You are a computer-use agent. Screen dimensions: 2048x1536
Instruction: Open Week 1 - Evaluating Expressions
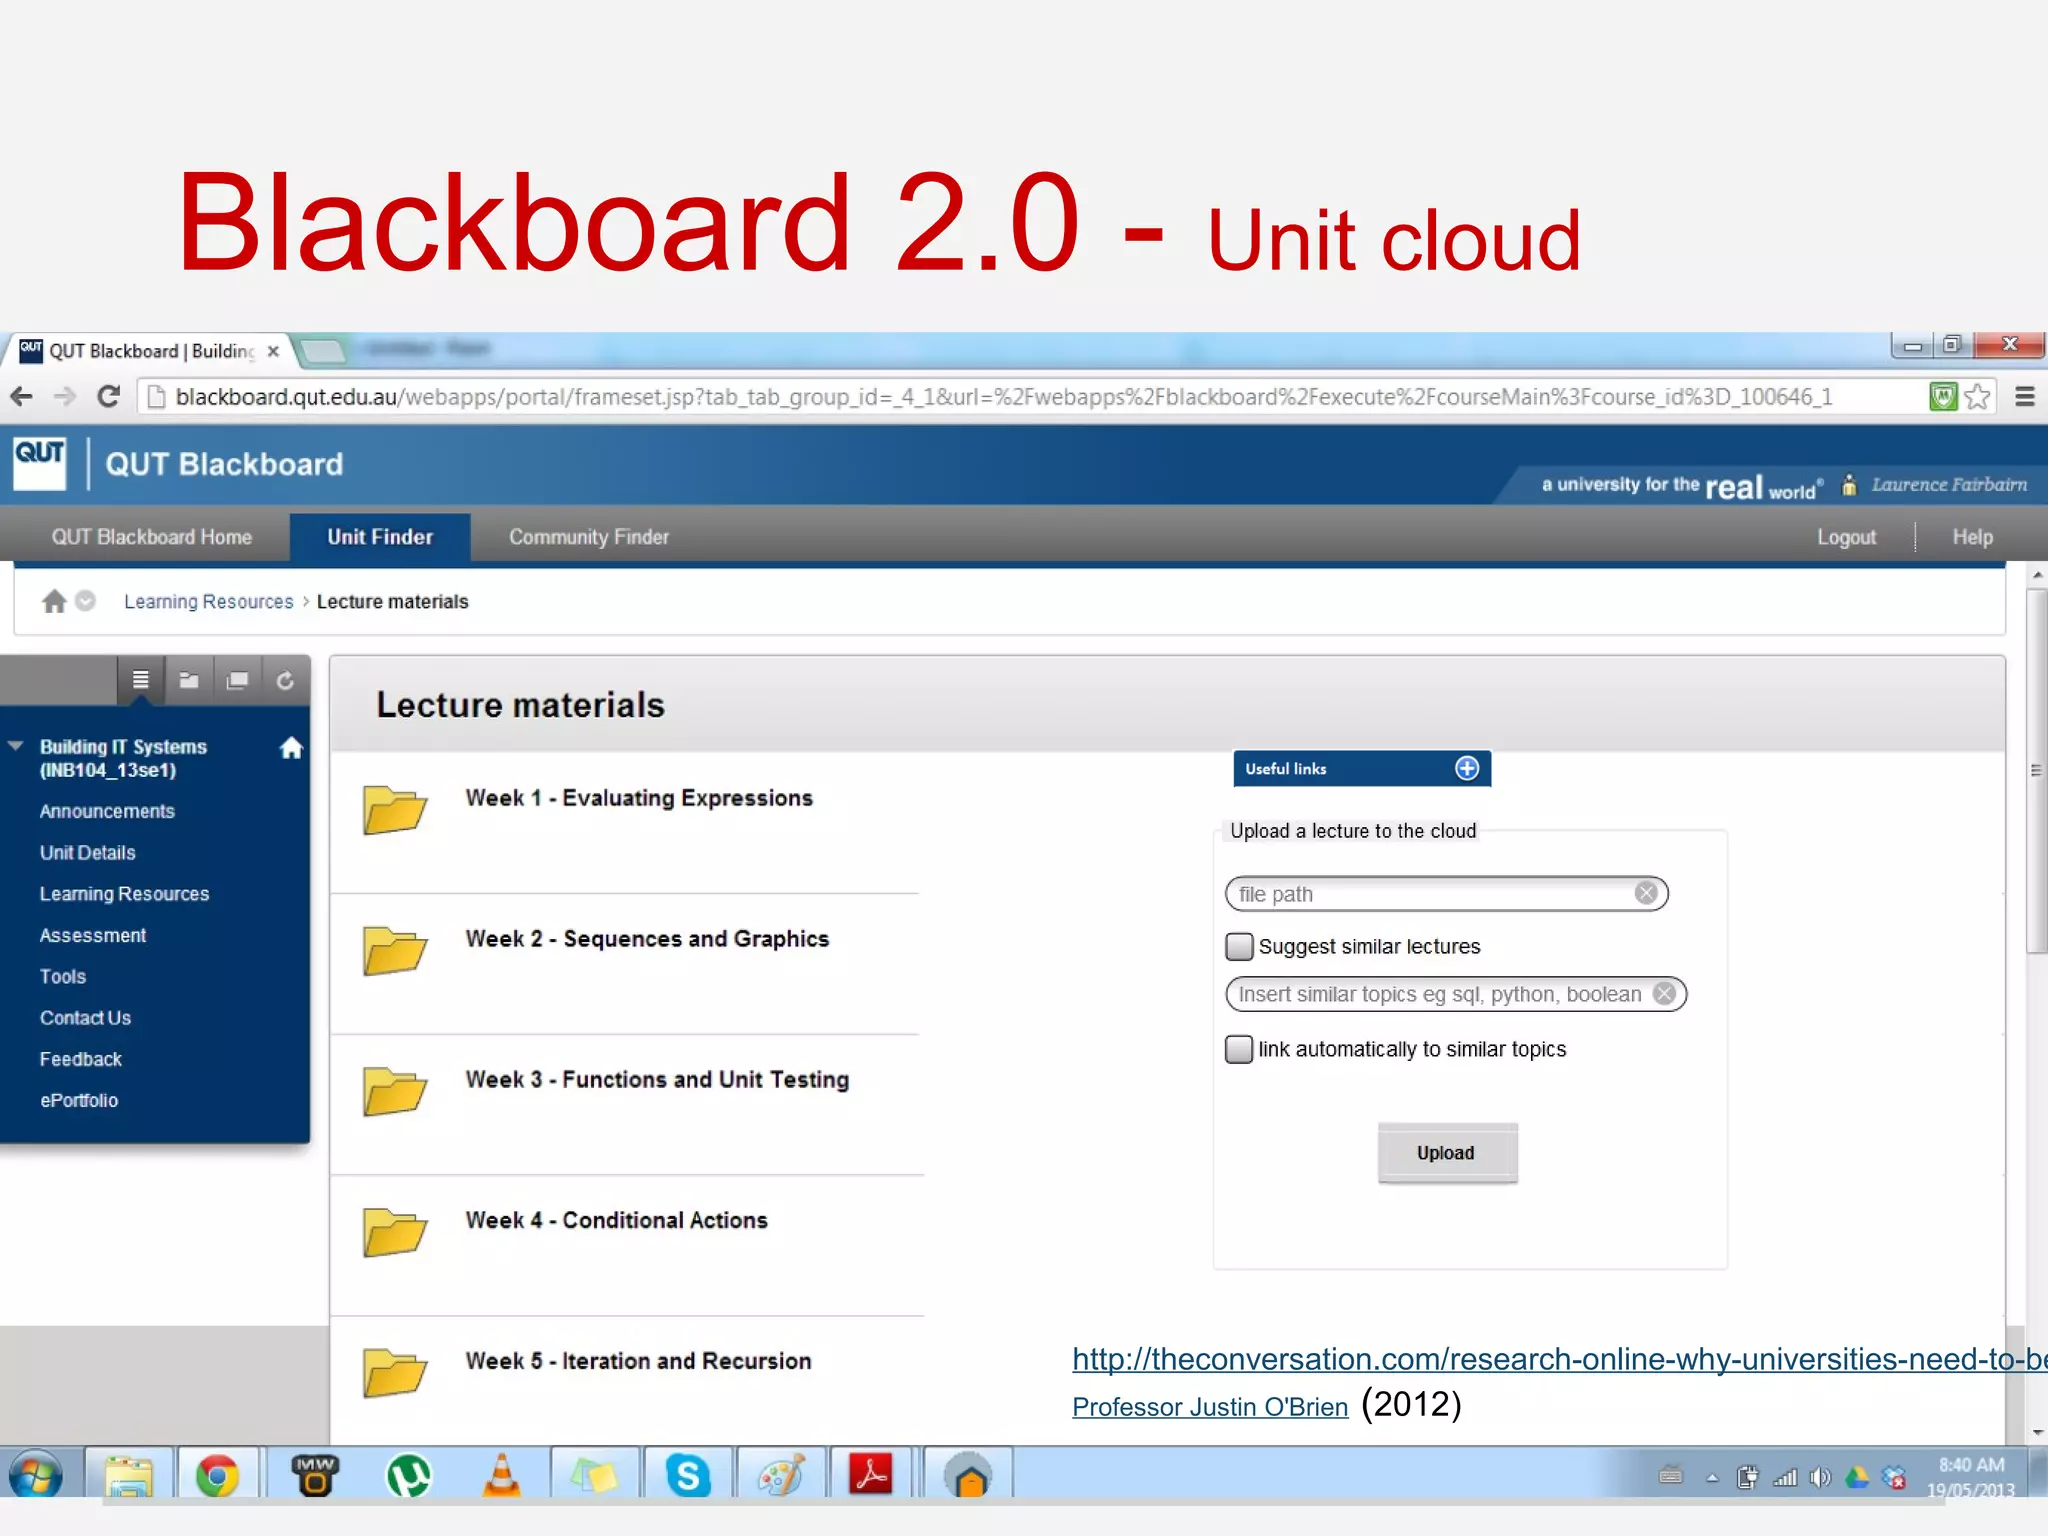(x=639, y=798)
